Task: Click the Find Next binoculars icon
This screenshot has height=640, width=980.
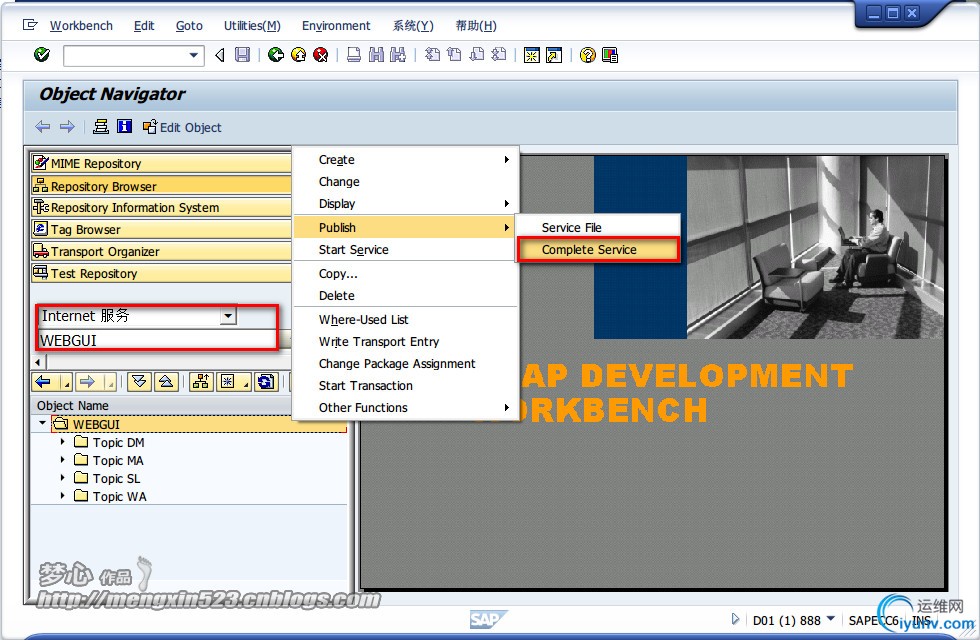Action: point(398,55)
